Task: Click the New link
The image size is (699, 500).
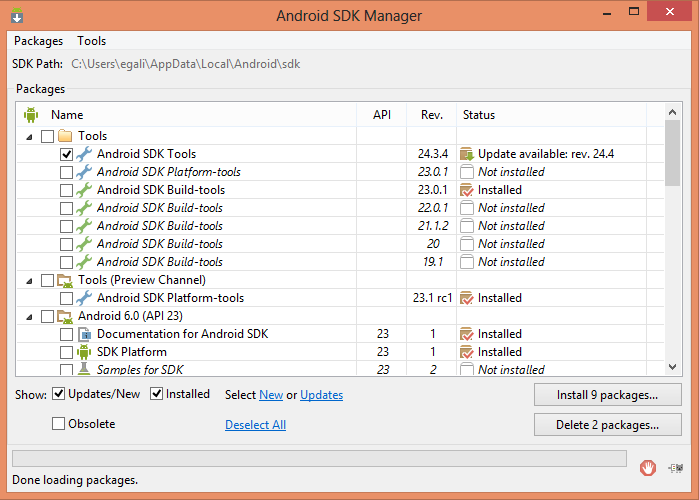Action: pos(271,395)
